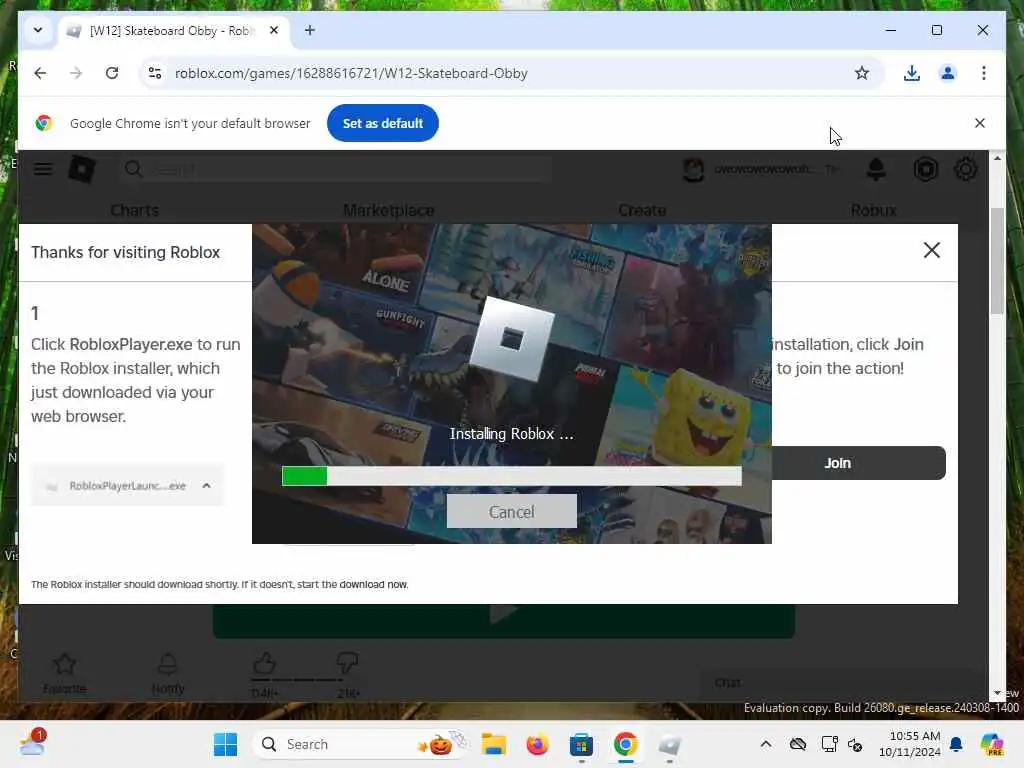
Task: Click the Notify bell icon
Action: (168, 672)
